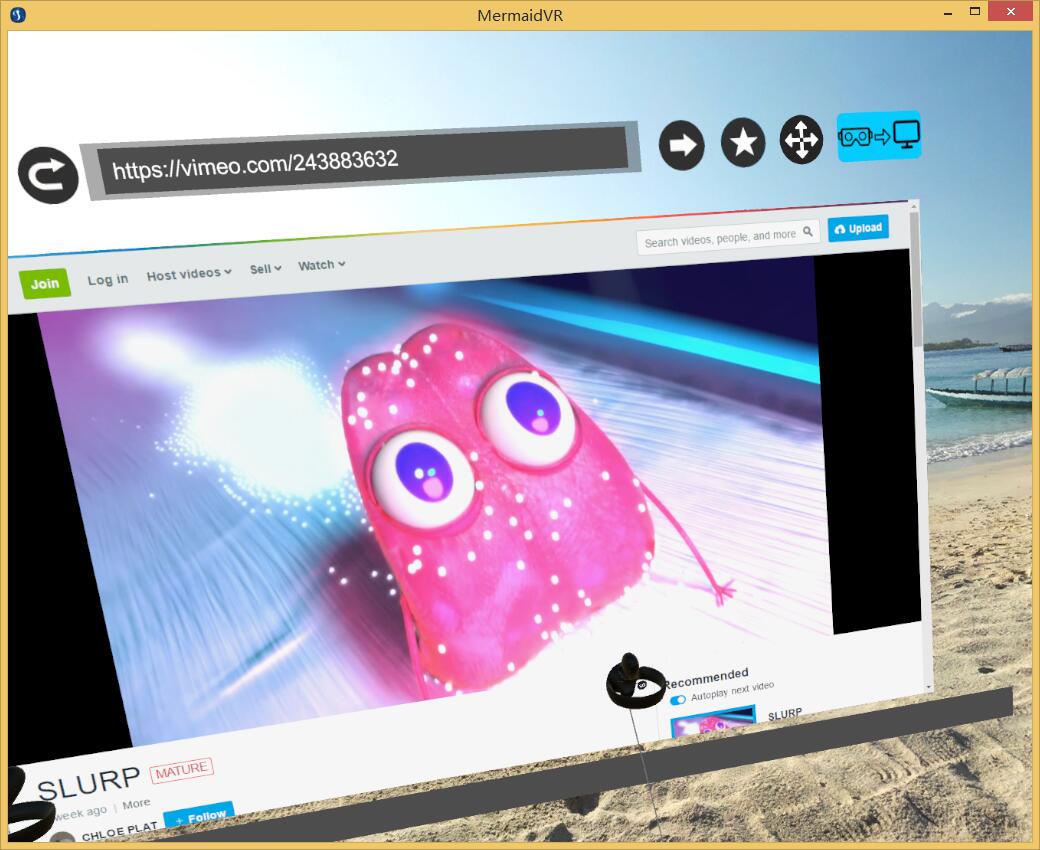Open the Log in link

(107, 280)
